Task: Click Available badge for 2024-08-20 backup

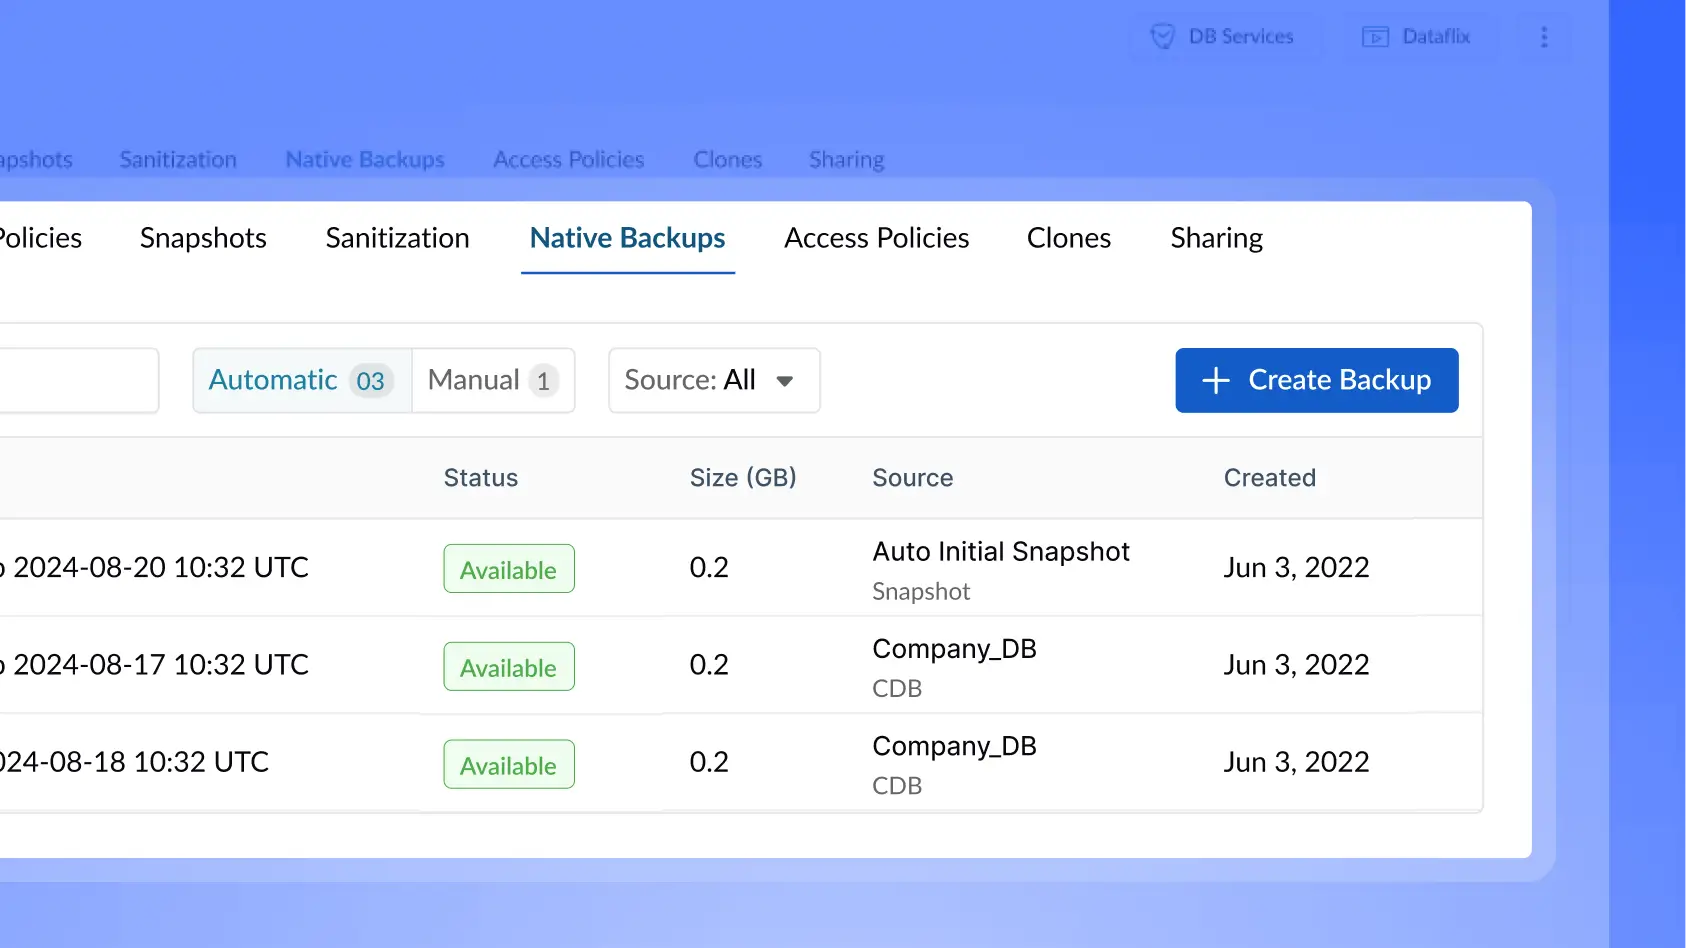Action: pos(509,568)
